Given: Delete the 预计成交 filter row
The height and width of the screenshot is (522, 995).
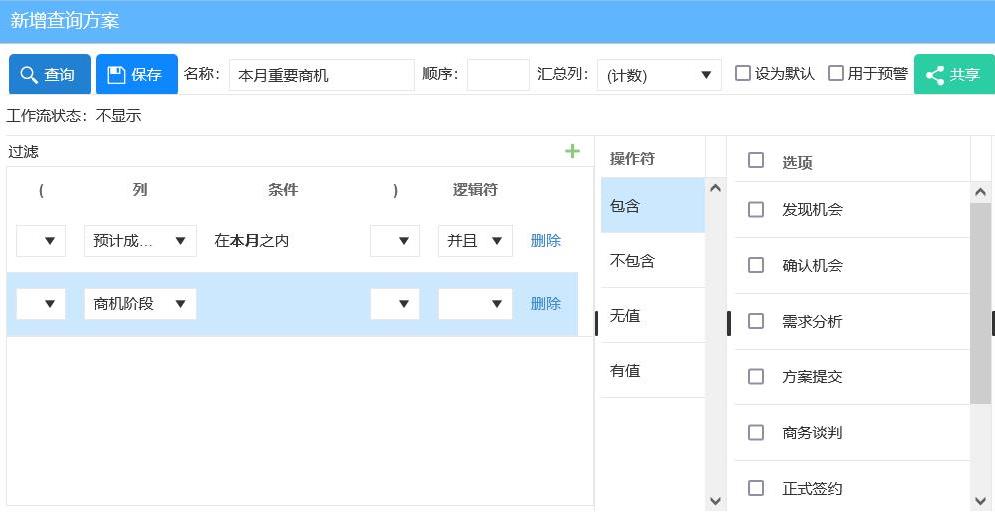Looking at the screenshot, I should [545, 241].
